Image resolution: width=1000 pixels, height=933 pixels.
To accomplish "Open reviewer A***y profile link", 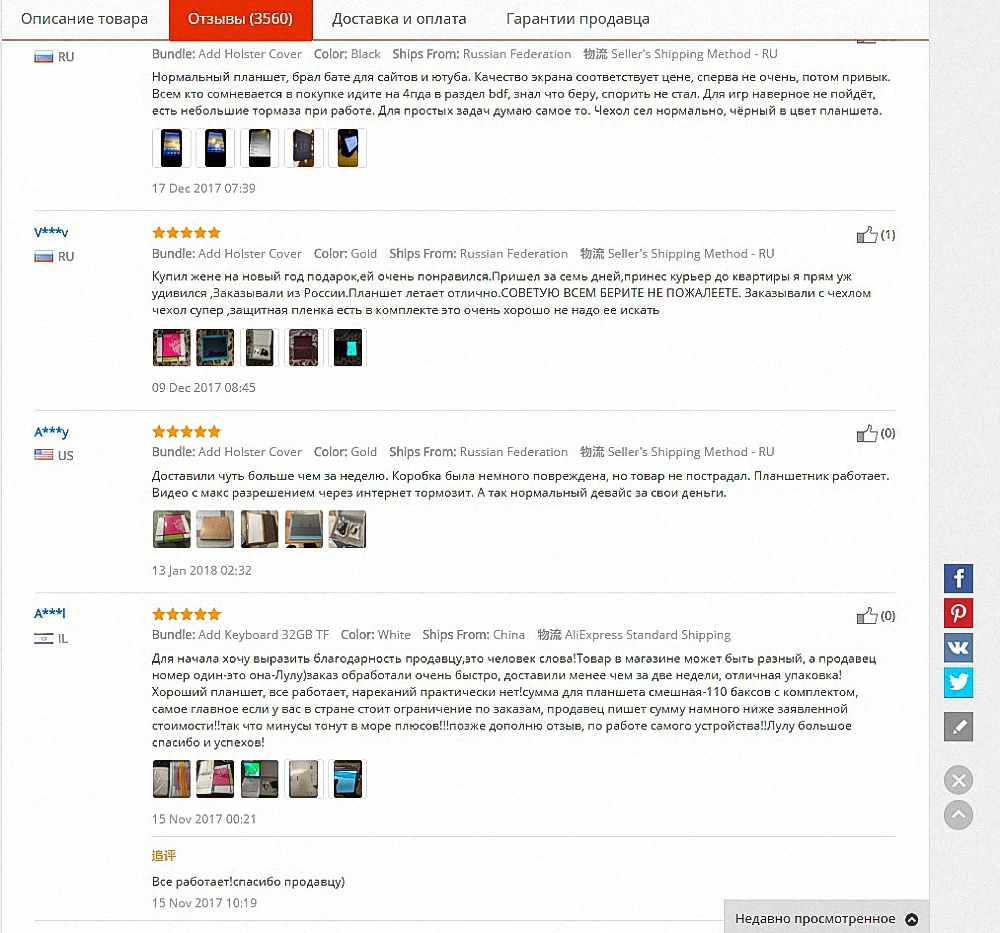I will [x=51, y=432].
